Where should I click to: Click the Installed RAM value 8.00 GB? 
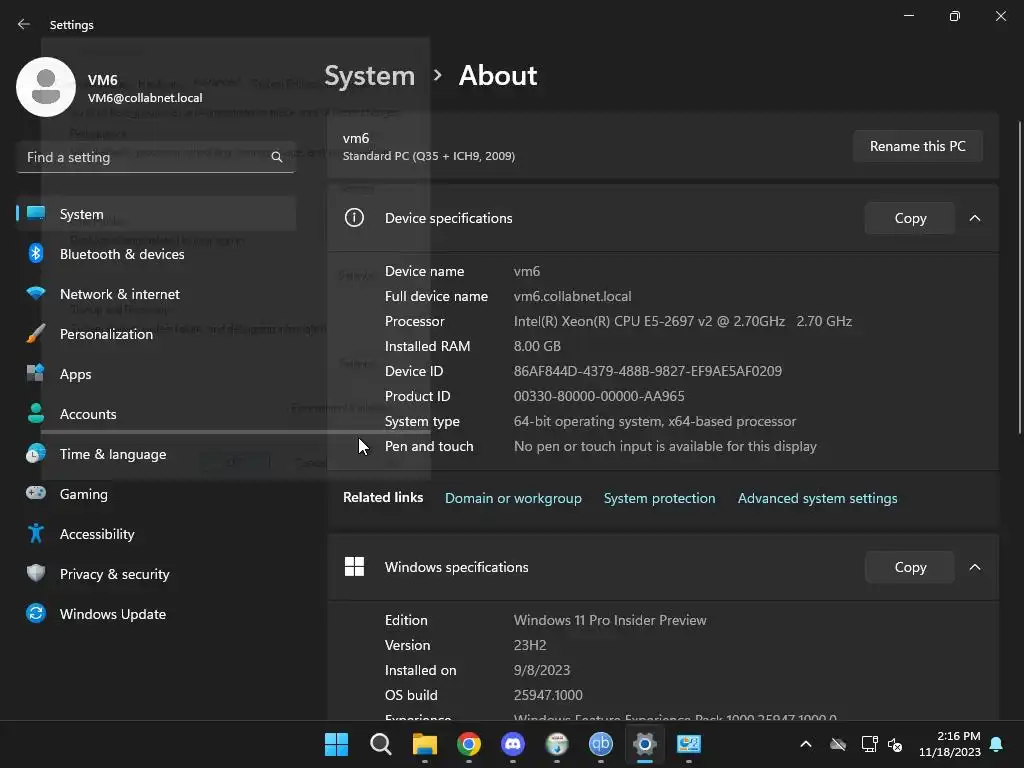point(537,346)
